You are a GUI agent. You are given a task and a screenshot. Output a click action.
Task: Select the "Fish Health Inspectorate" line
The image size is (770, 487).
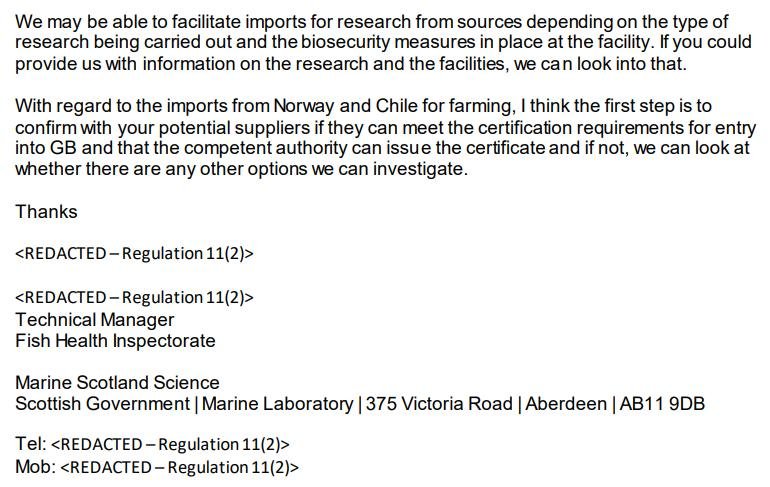tap(115, 341)
